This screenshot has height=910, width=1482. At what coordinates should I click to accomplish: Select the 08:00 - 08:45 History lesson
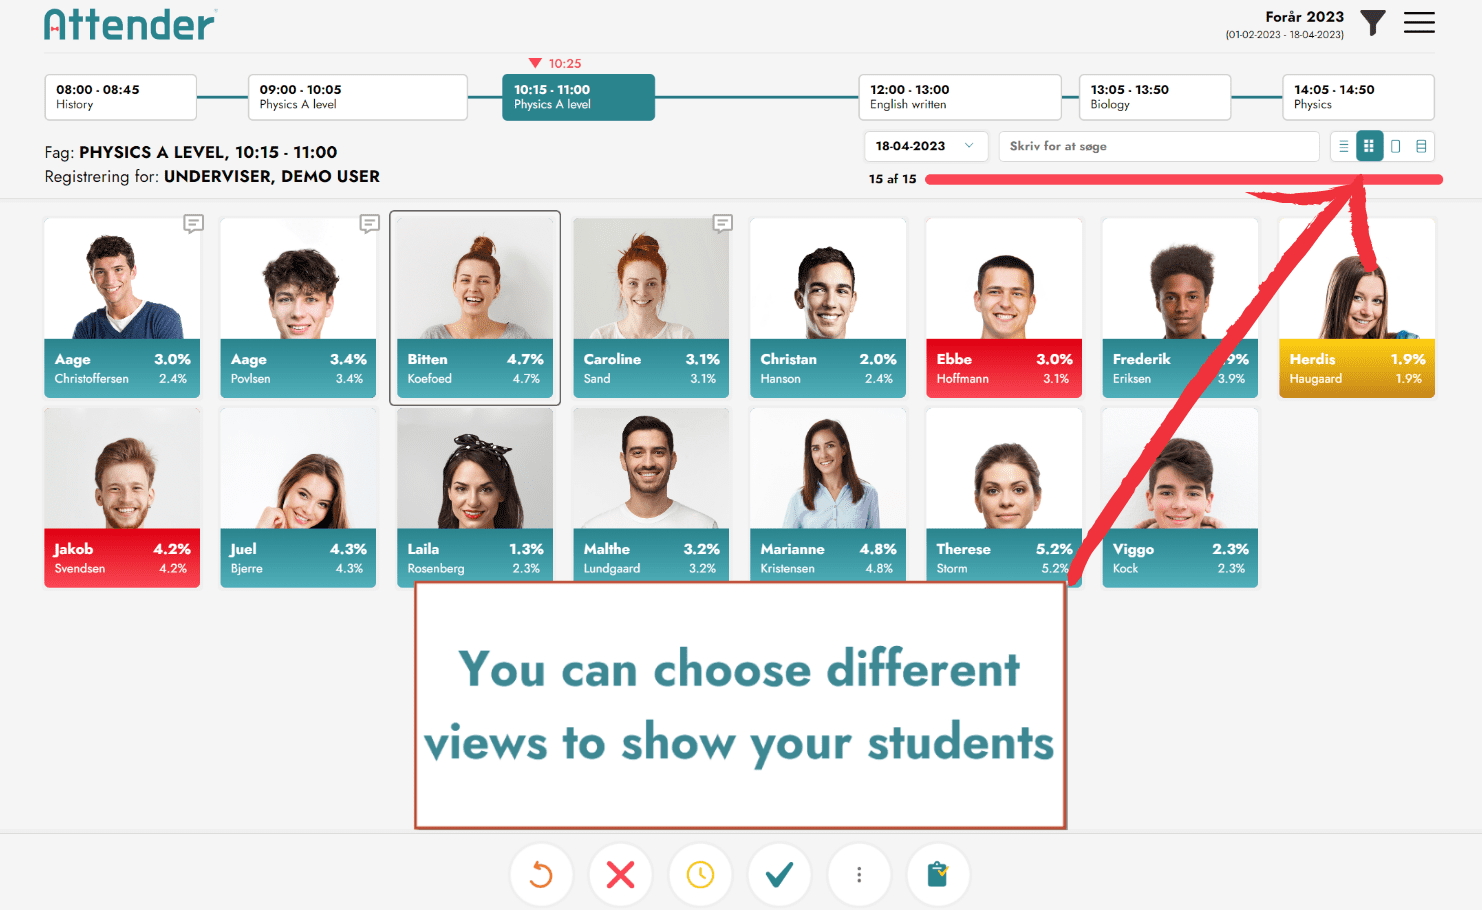click(x=120, y=97)
